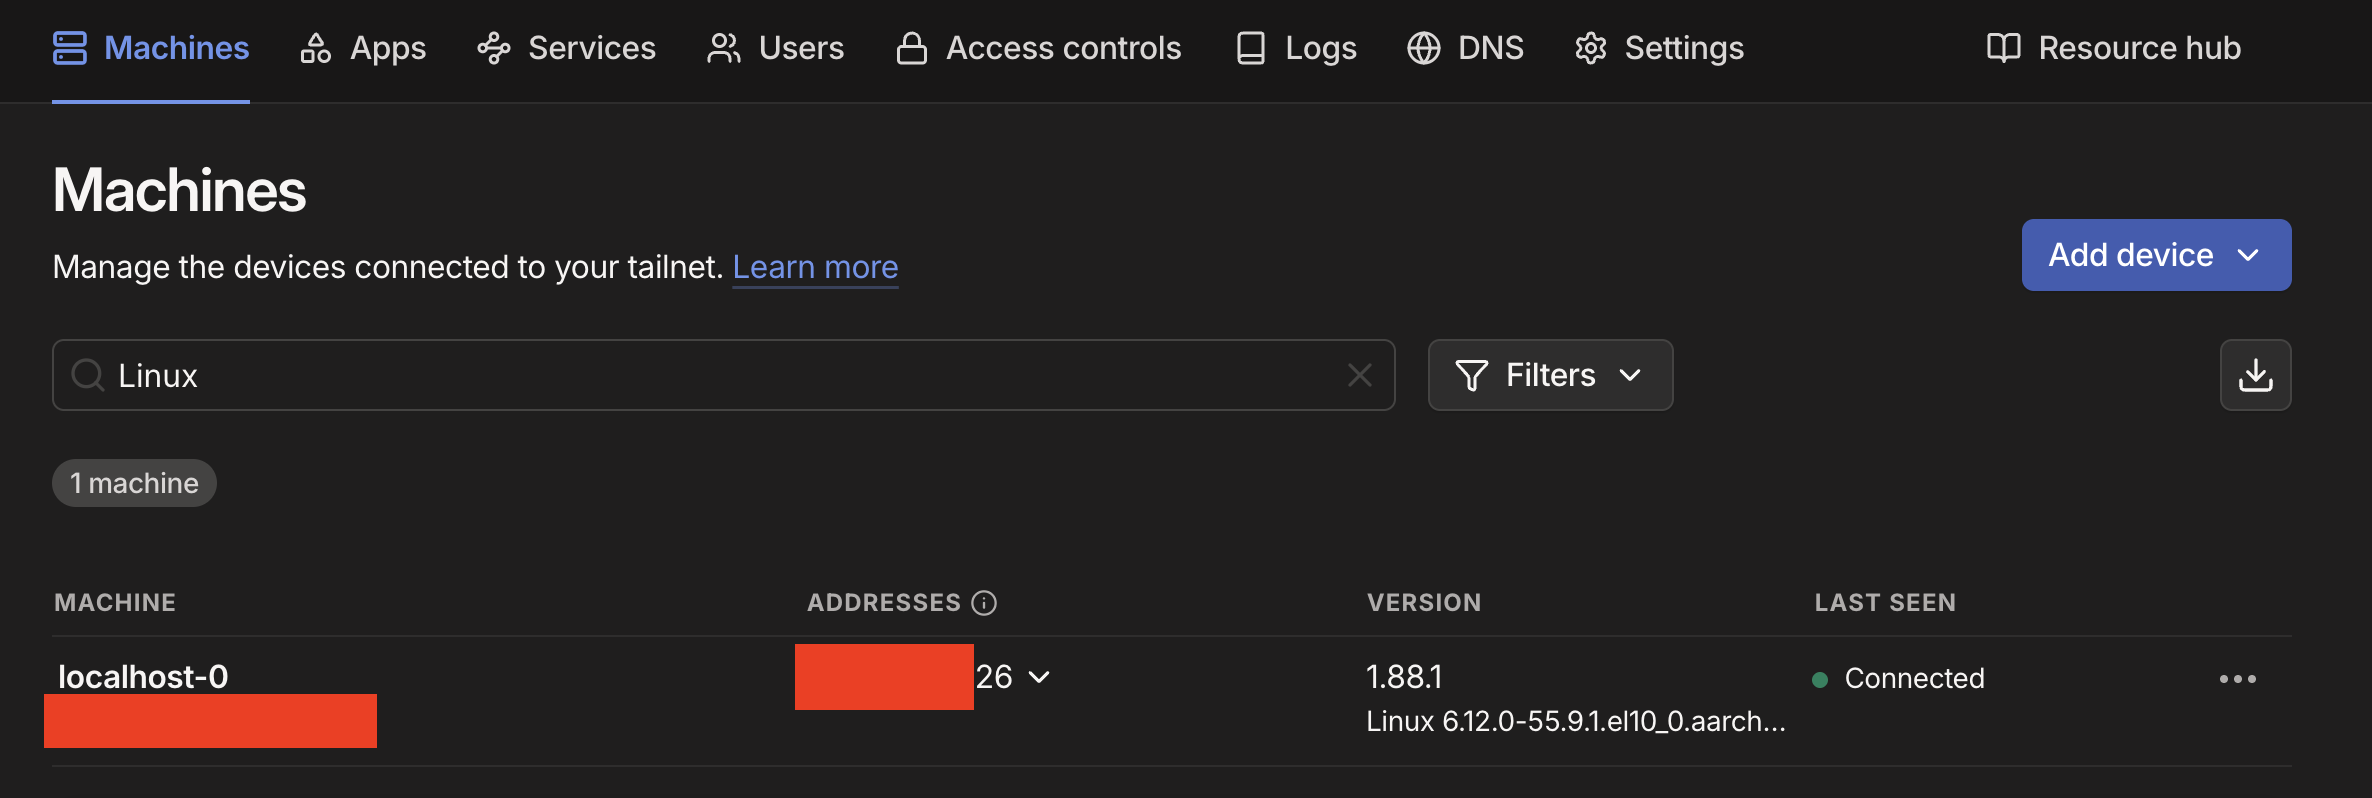Click the Settings gear icon
This screenshot has height=798, width=2372.
pos(1590,48)
